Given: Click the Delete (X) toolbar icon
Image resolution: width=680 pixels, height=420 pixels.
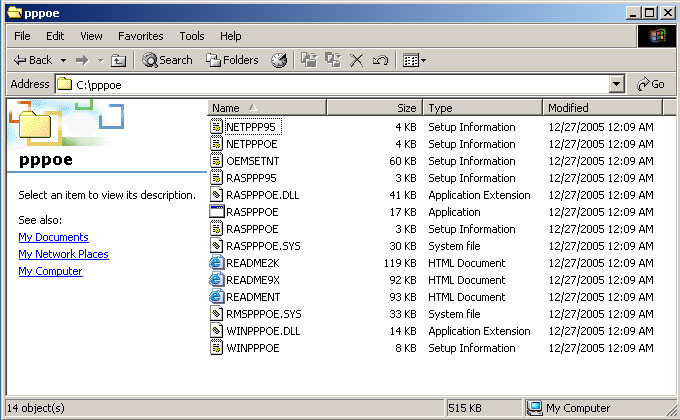Looking at the screenshot, I should (356, 60).
